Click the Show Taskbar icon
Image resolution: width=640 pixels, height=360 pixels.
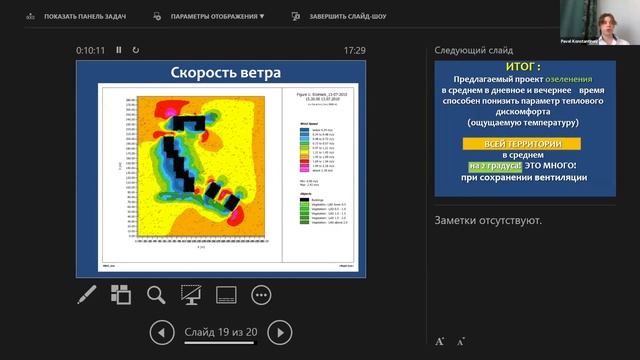[x=30, y=16]
